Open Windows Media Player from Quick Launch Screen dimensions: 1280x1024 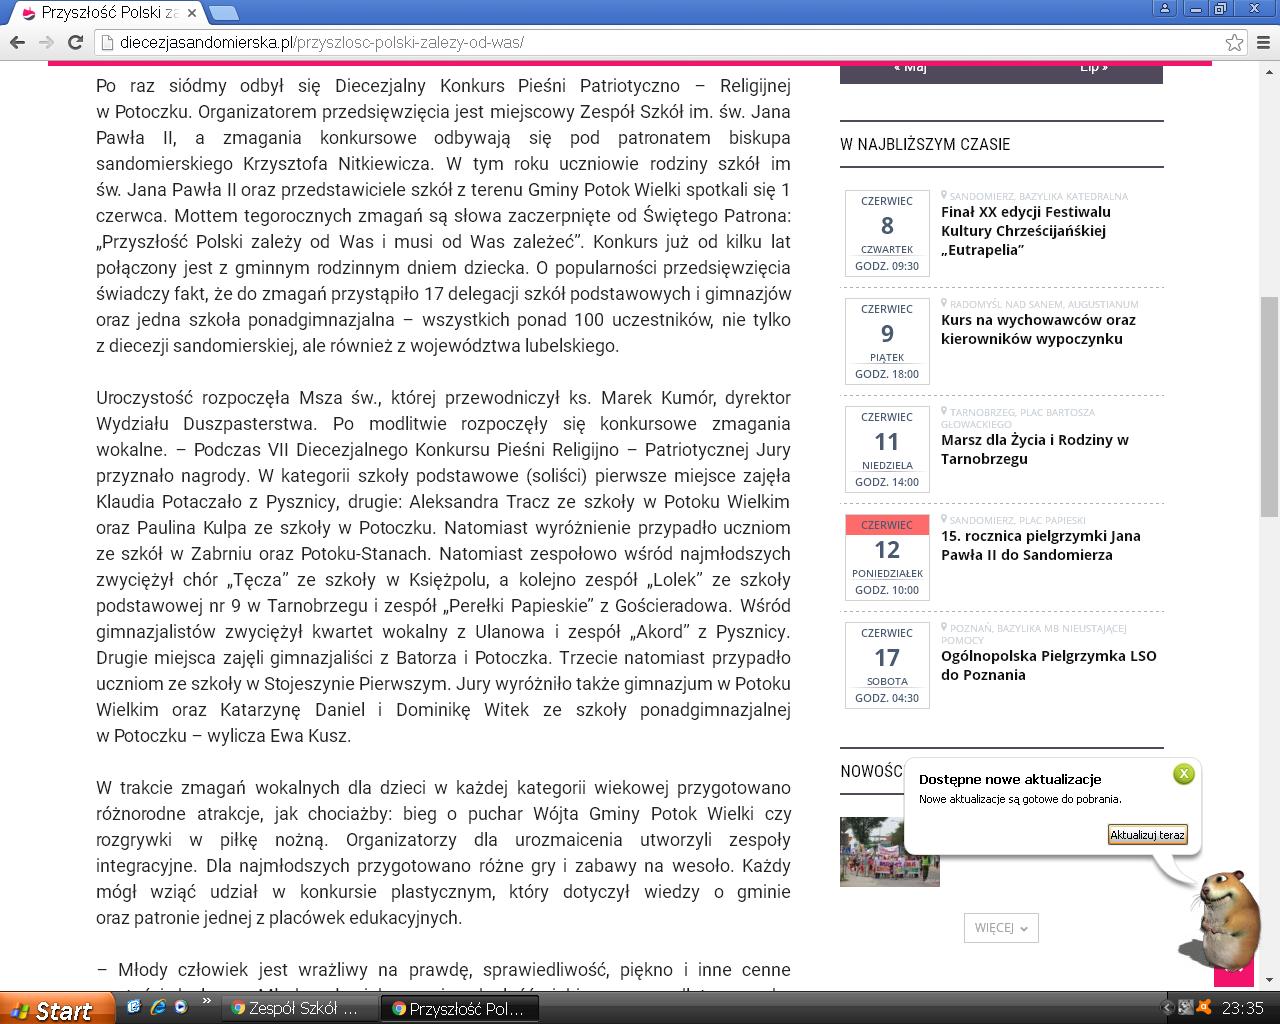[181, 1008]
